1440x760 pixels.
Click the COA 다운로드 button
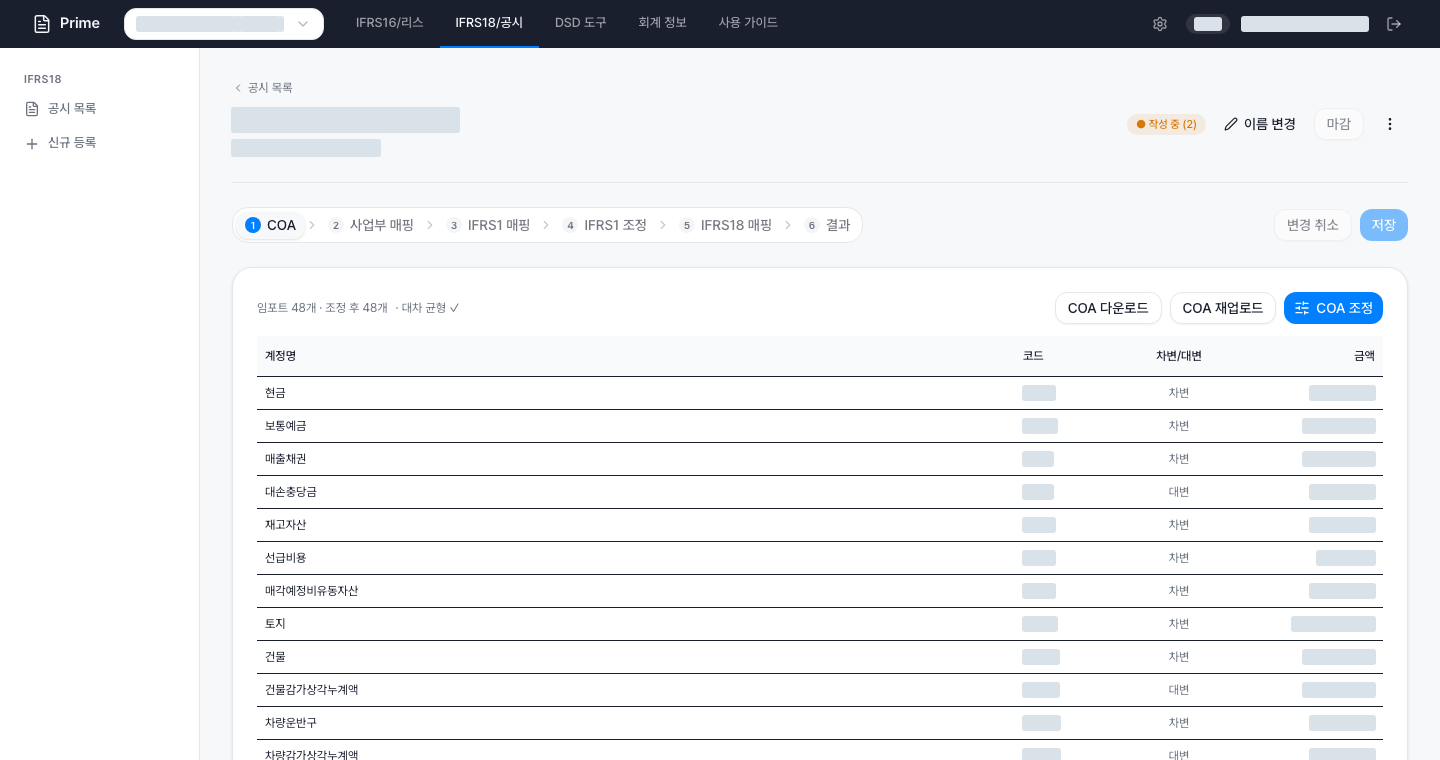coord(1108,308)
